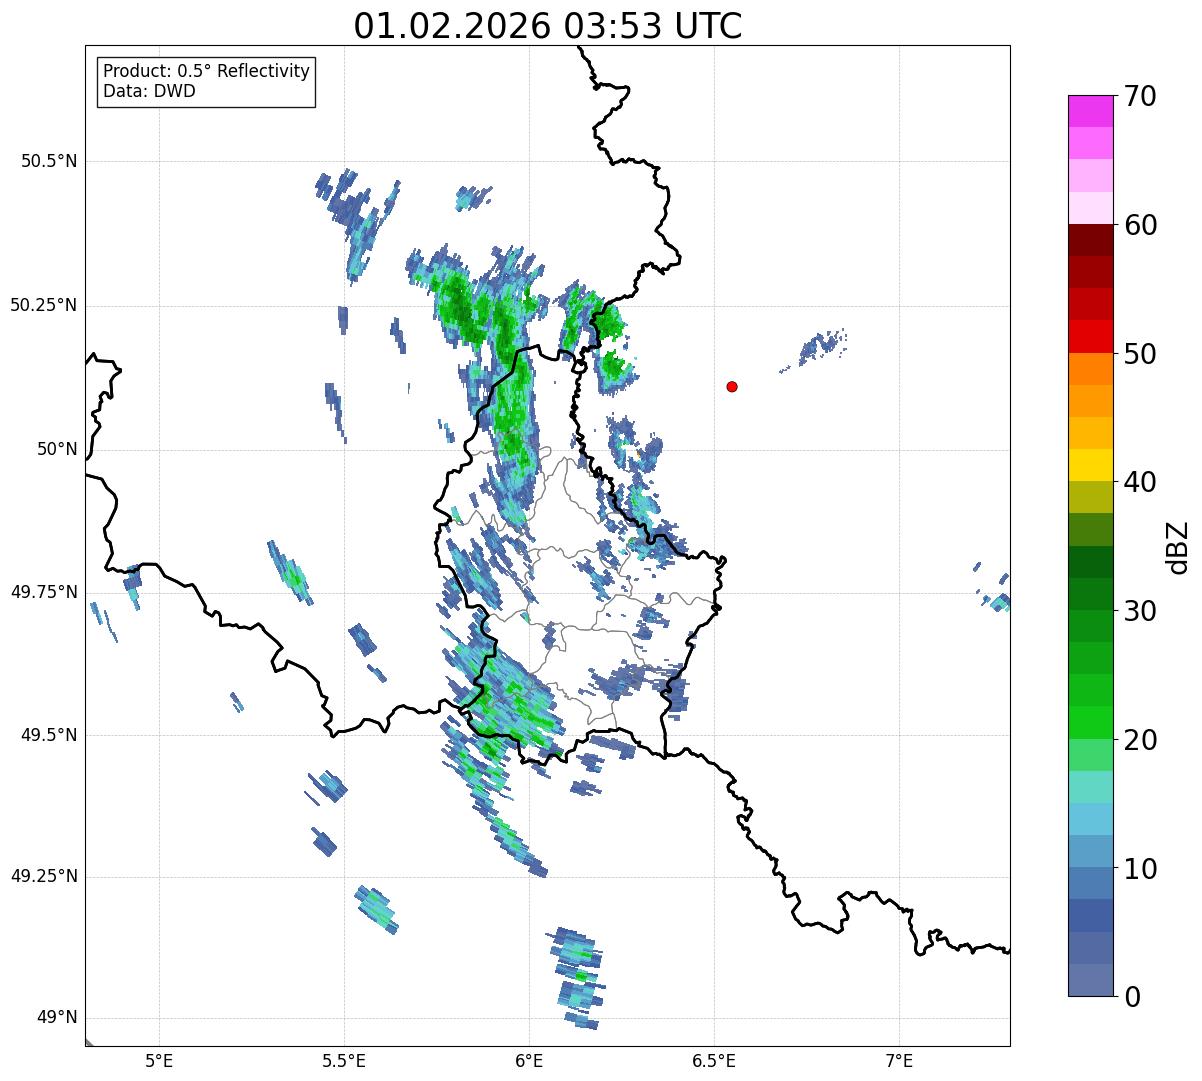Click the 6°E longitude label
1202x1081 pixels.
(530, 1061)
